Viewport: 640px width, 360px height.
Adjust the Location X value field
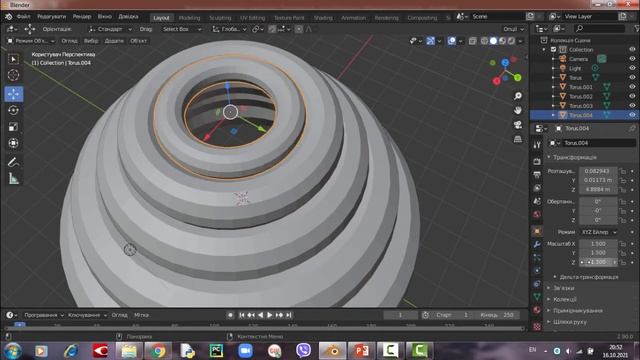598,171
